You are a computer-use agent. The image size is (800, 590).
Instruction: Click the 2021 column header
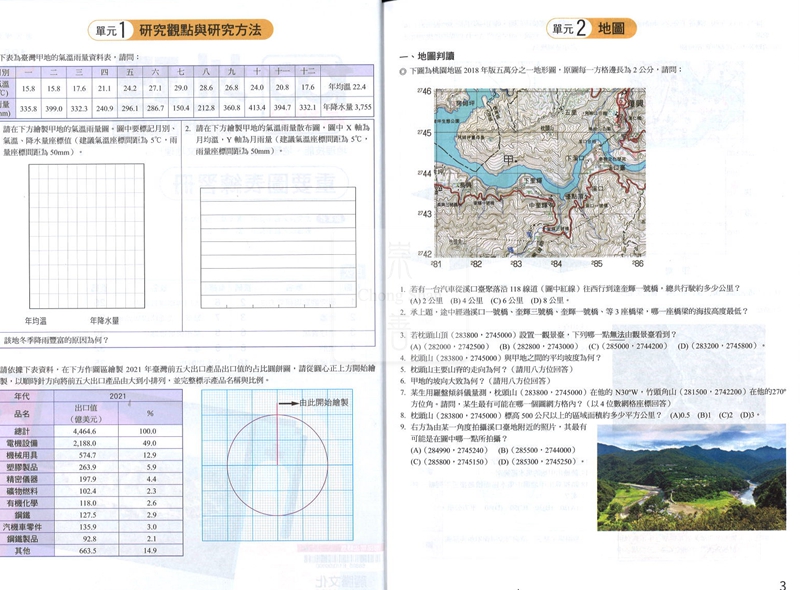(118, 396)
